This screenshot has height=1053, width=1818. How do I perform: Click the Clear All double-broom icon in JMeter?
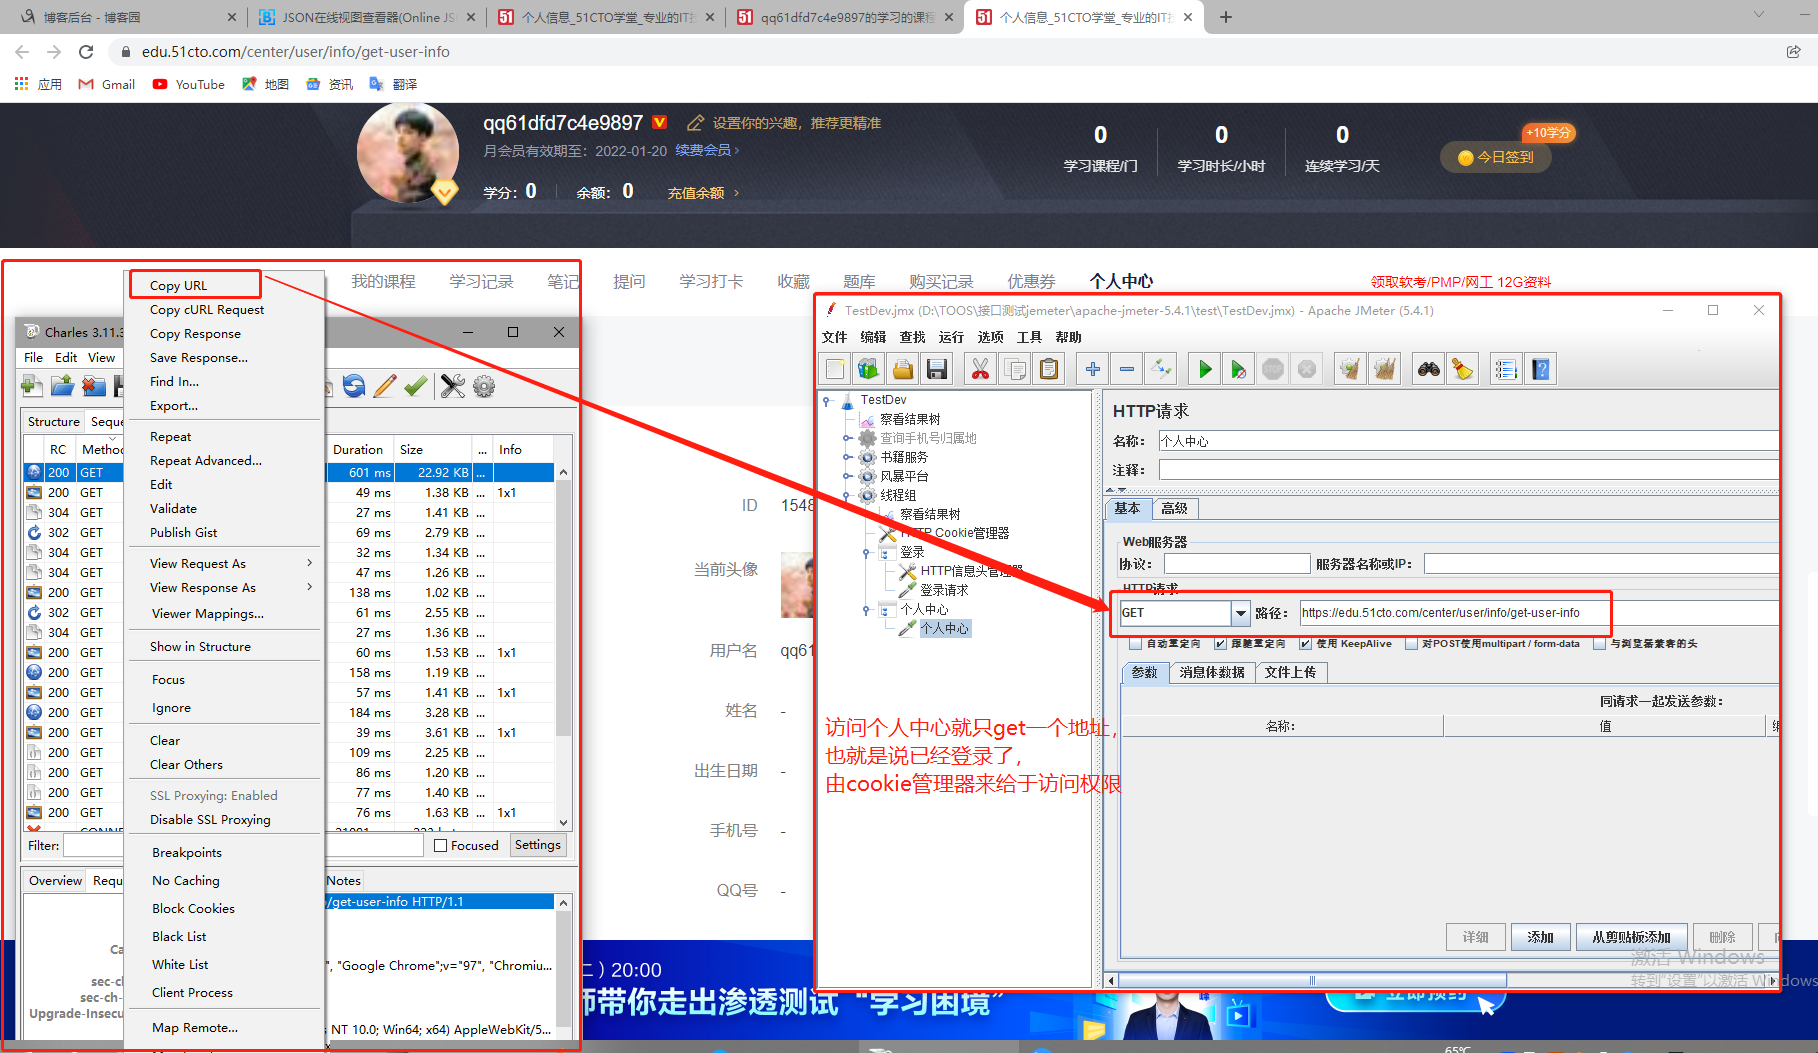tap(1385, 370)
